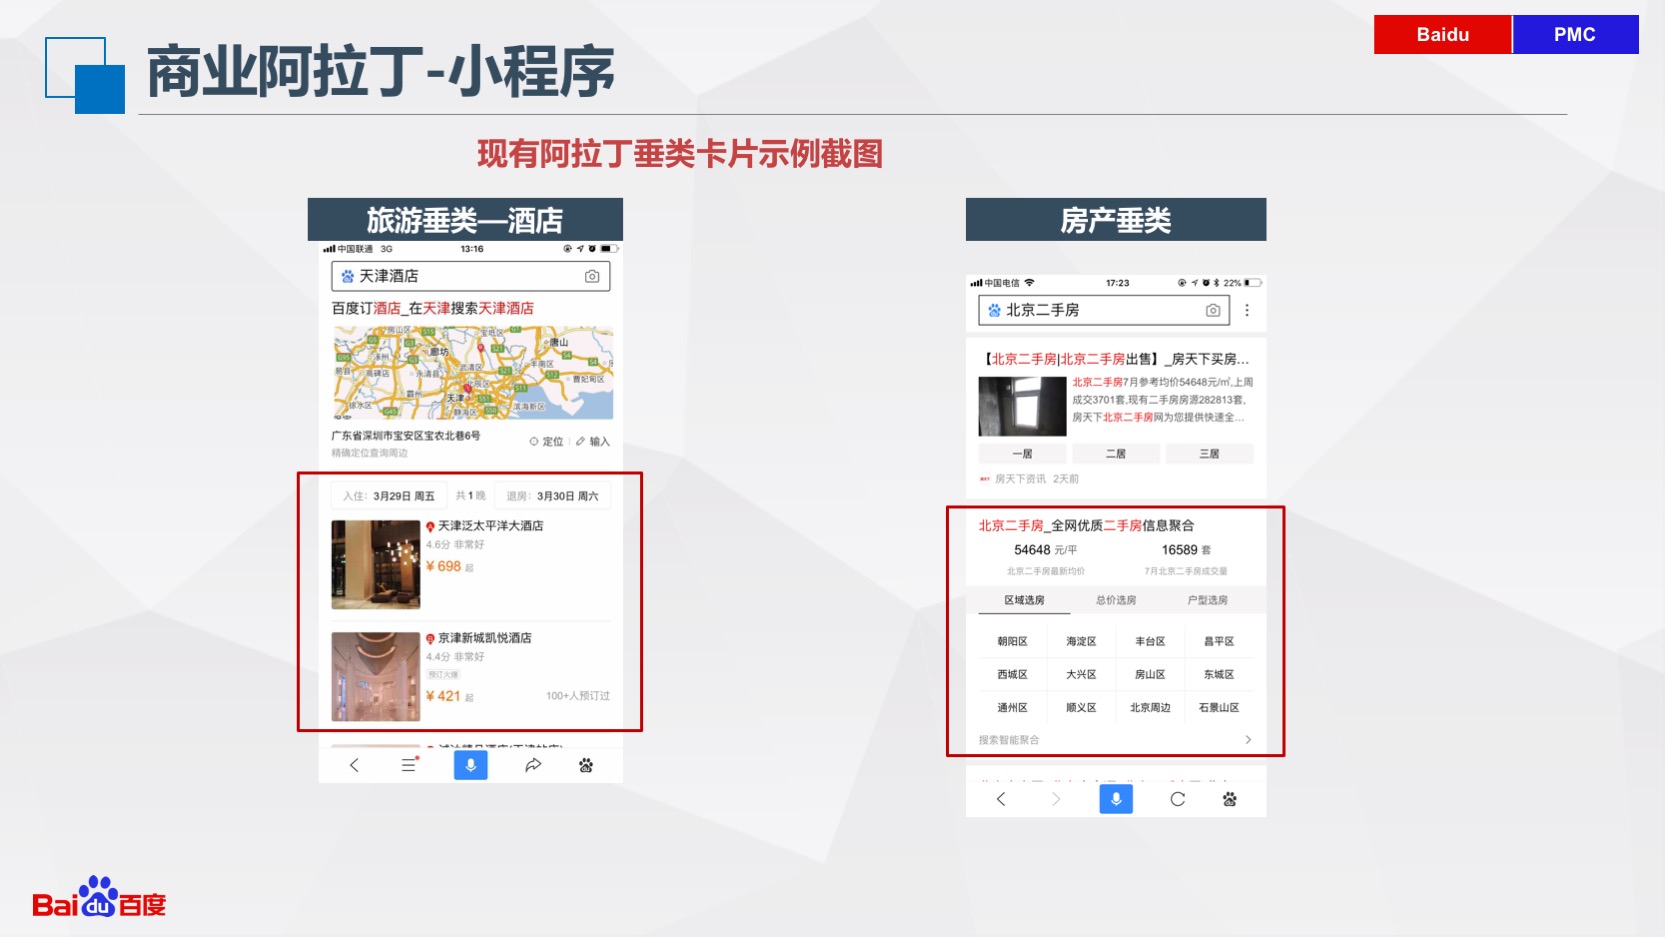Tap 大兴区 district cell
1665x937 pixels.
point(1081,674)
